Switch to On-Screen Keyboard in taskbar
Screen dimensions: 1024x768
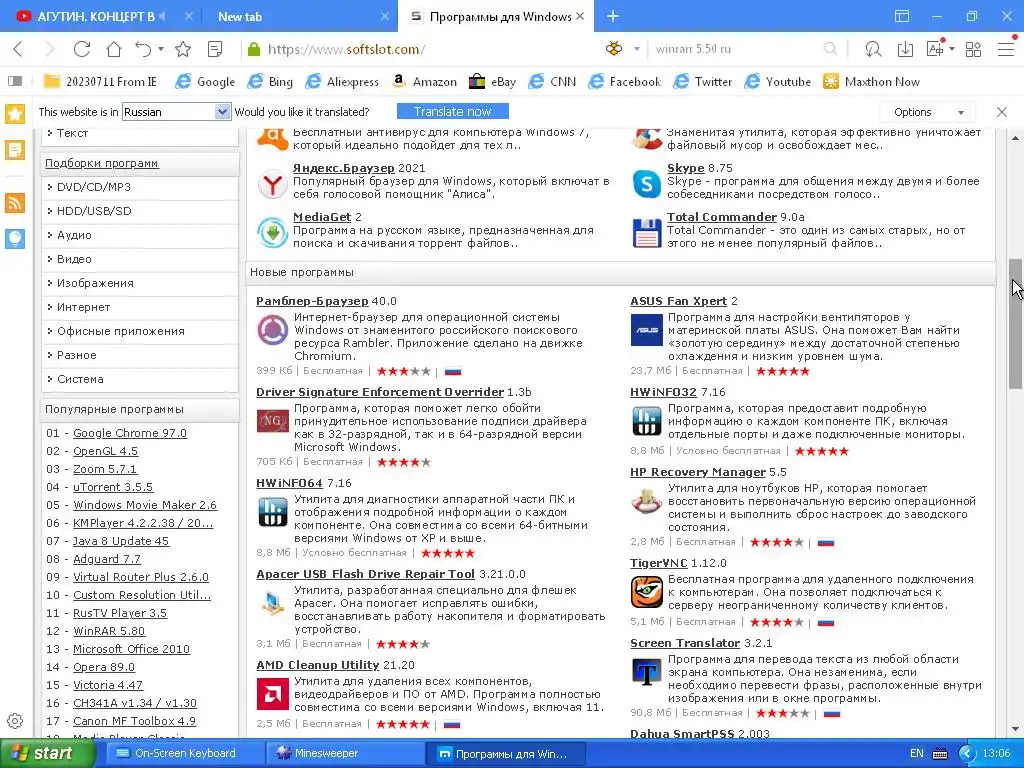coord(184,754)
